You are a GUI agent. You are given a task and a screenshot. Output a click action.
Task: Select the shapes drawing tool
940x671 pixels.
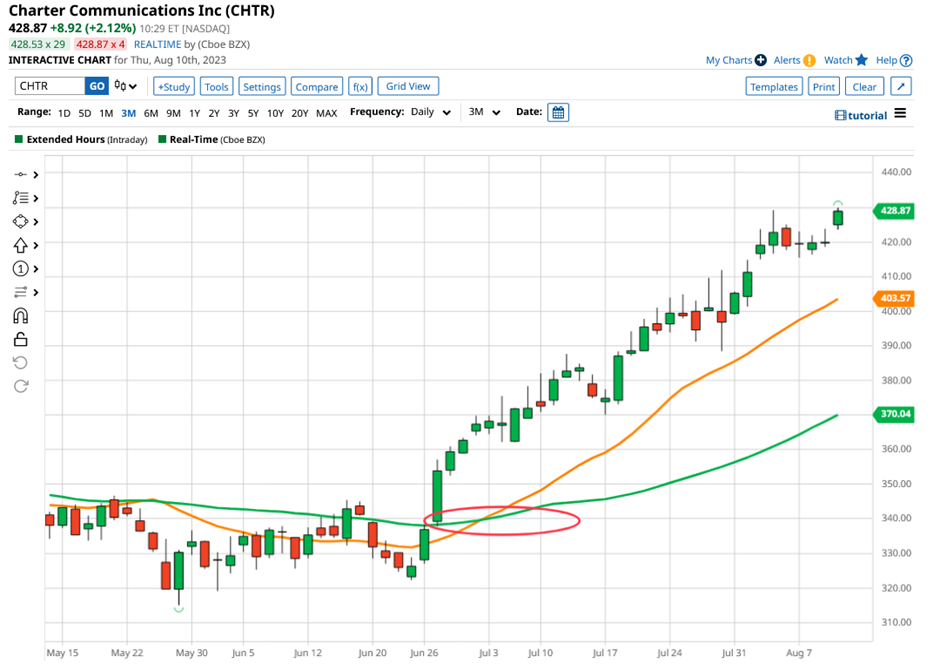(20, 222)
